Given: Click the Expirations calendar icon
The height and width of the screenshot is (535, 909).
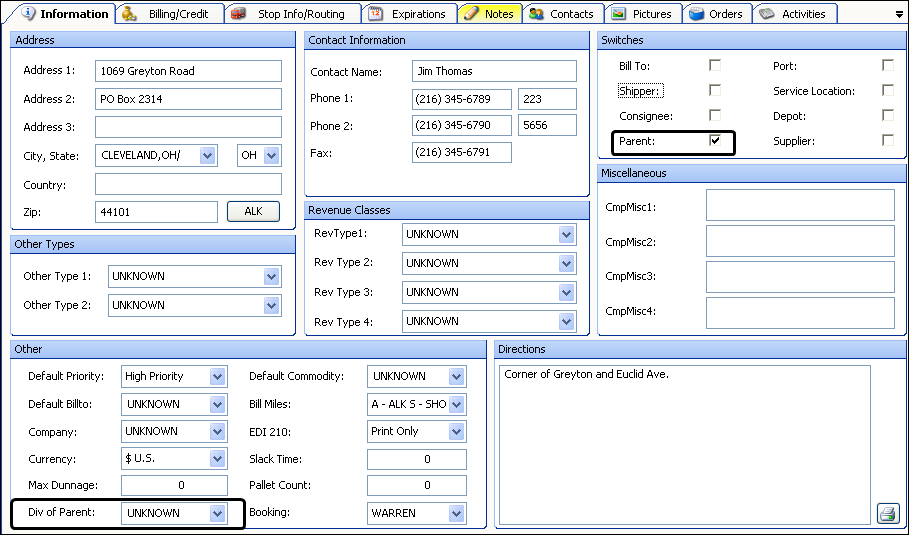Looking at the screenshot, I should pos(375,14).
